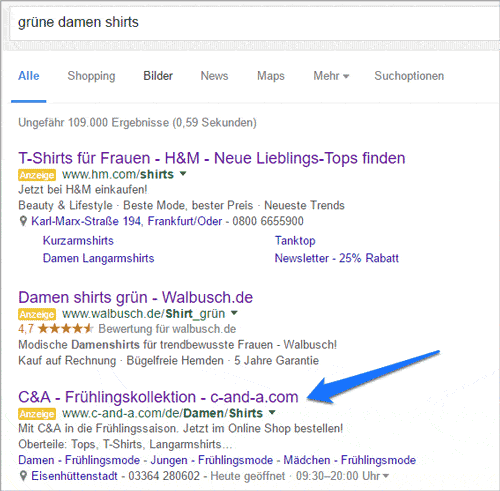Screen dimensions: 500x491
Task: Open the H&M 'T-Shirts für Frauen' ad title
Action: pyautogui.click(x=212, y=158)
